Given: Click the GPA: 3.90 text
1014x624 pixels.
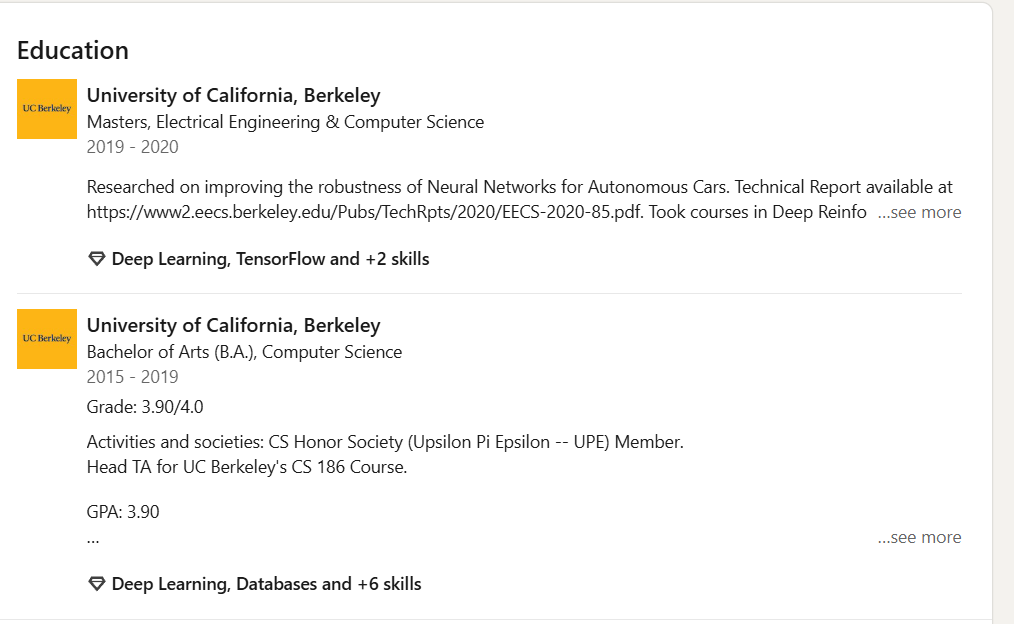Looking at the screenshot, I should point(123,512).
